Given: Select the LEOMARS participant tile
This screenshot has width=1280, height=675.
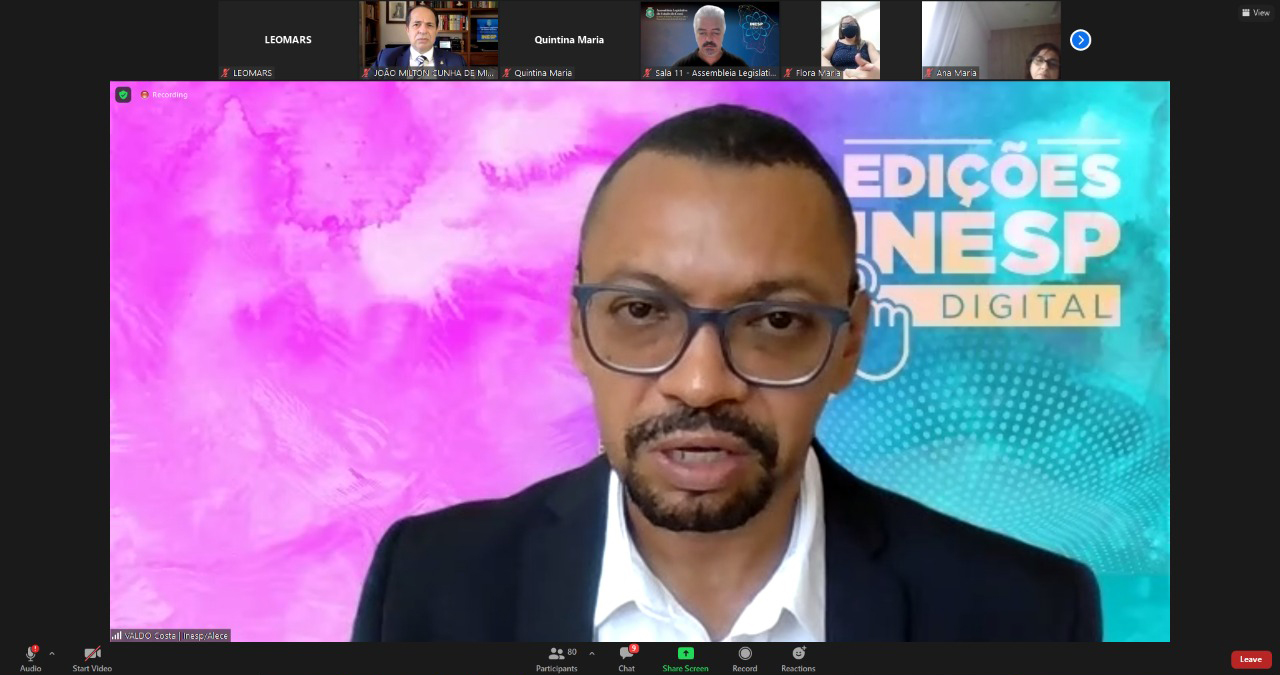Looking at the screenshot, I should click(288, 40).
